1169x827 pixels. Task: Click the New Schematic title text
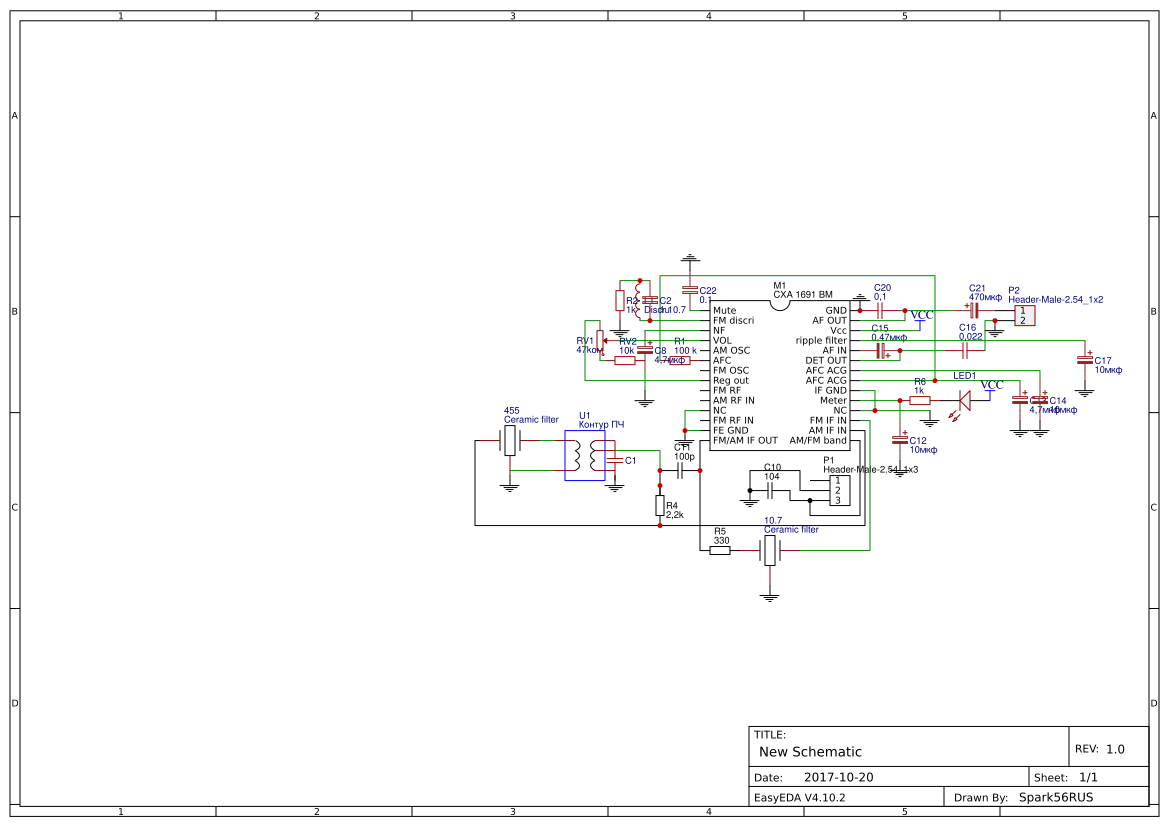pos(808,751)
